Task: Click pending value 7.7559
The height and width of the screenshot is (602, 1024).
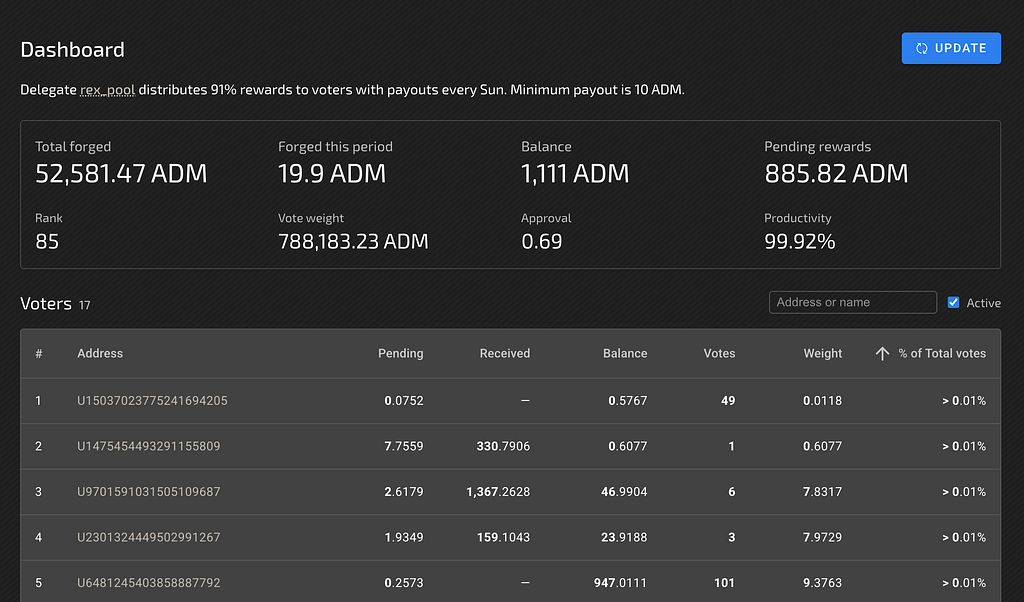Action: 404,447
